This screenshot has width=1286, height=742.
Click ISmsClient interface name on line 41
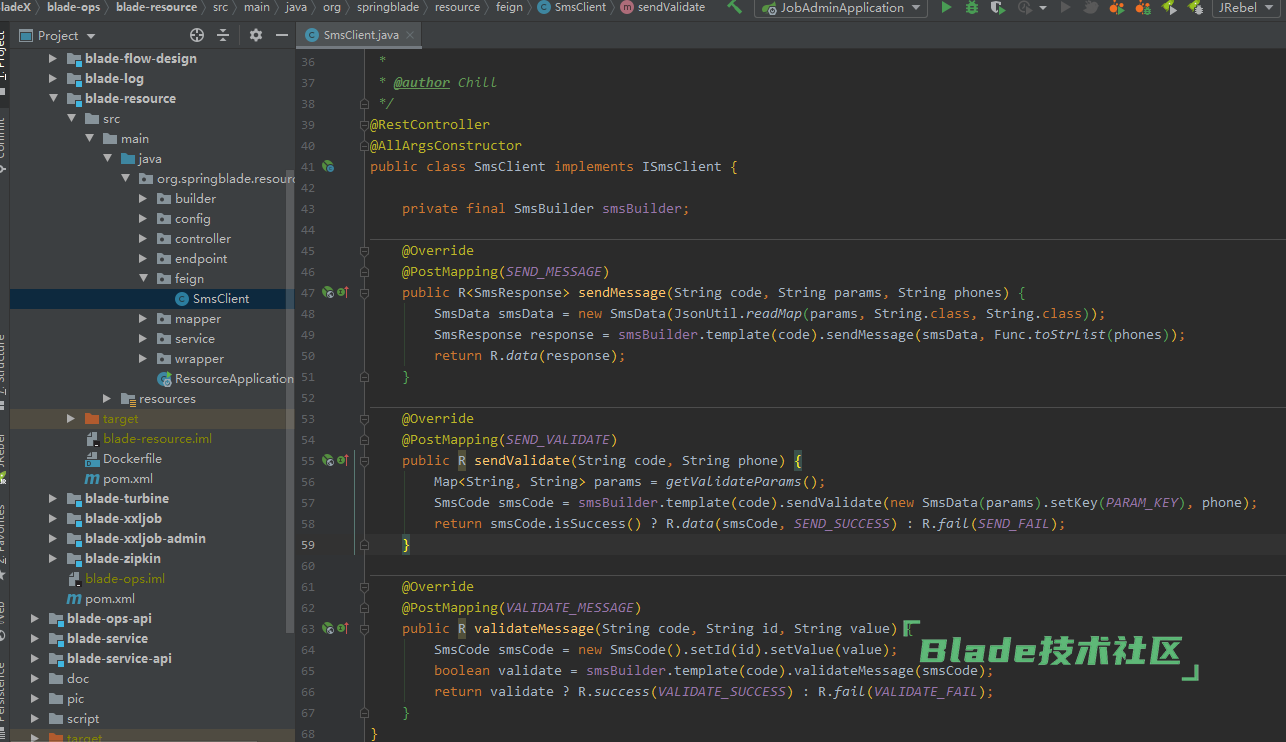coord(682,167)
